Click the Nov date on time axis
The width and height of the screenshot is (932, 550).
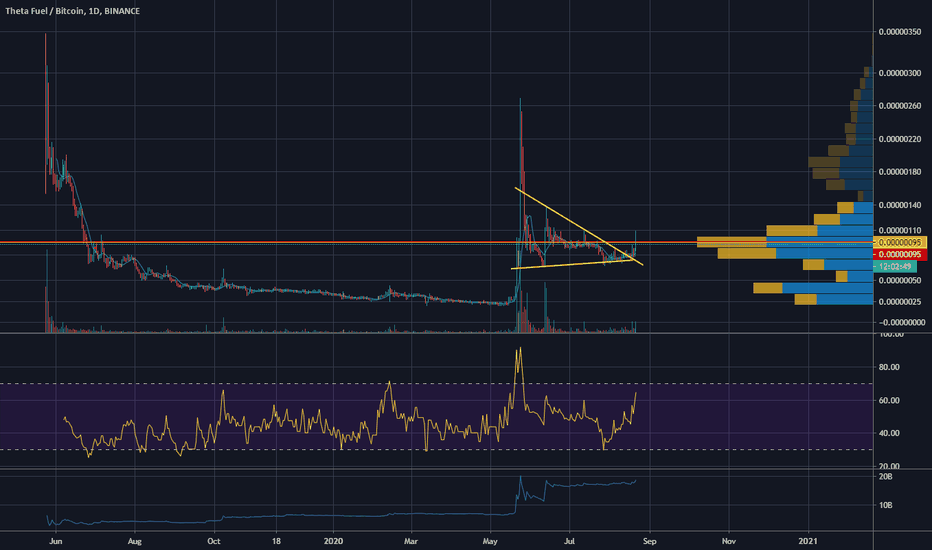[x=729, y=541]
